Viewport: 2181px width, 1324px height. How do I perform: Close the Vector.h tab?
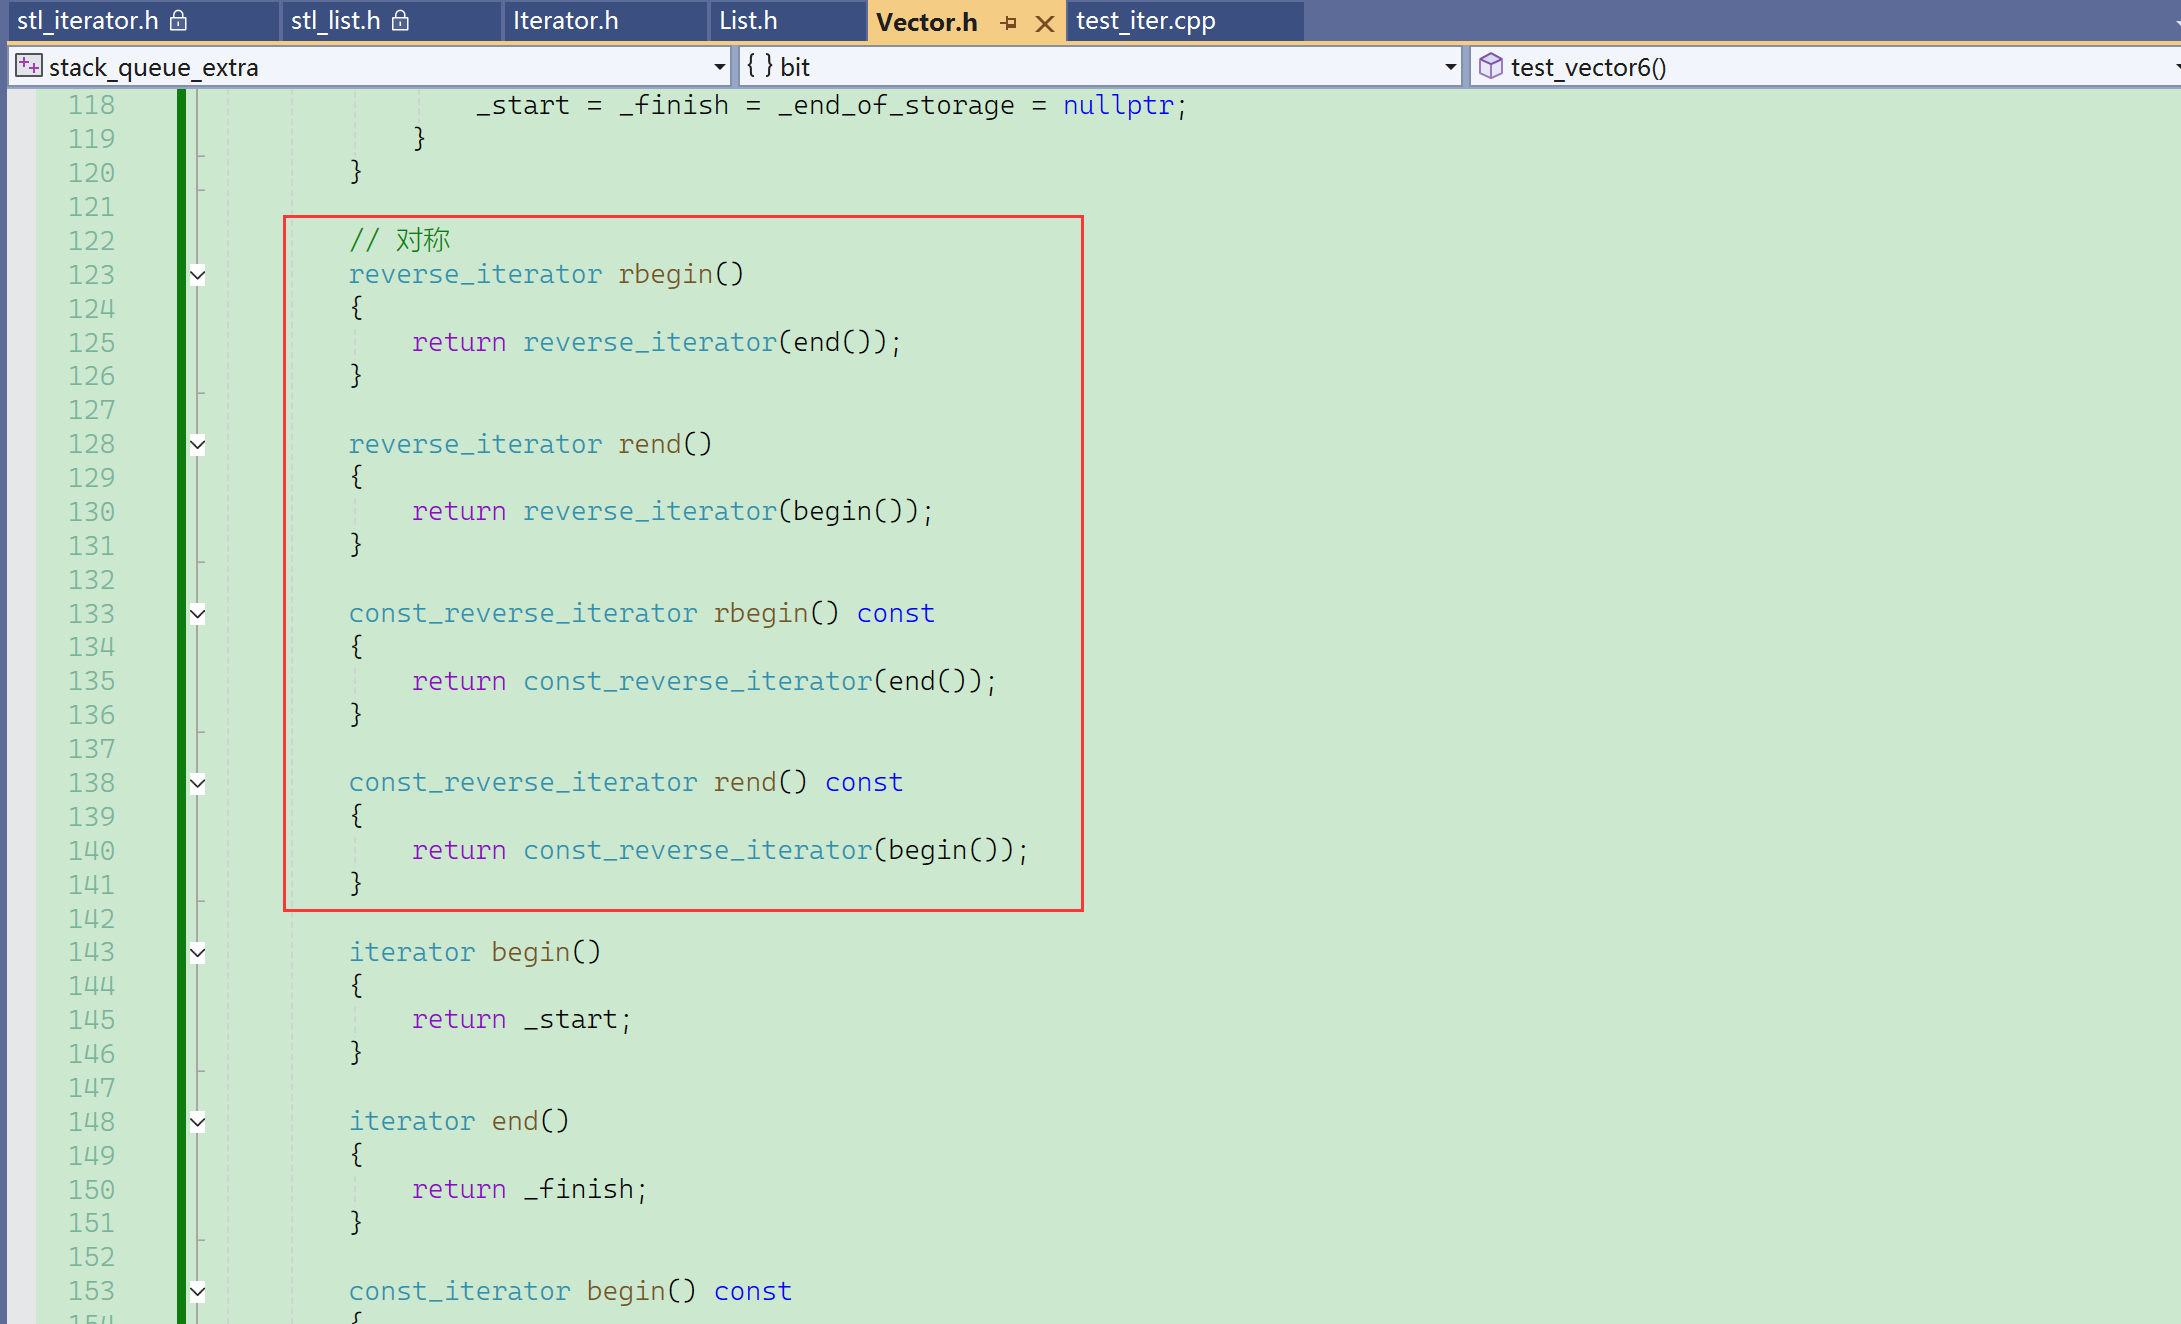1044,23
